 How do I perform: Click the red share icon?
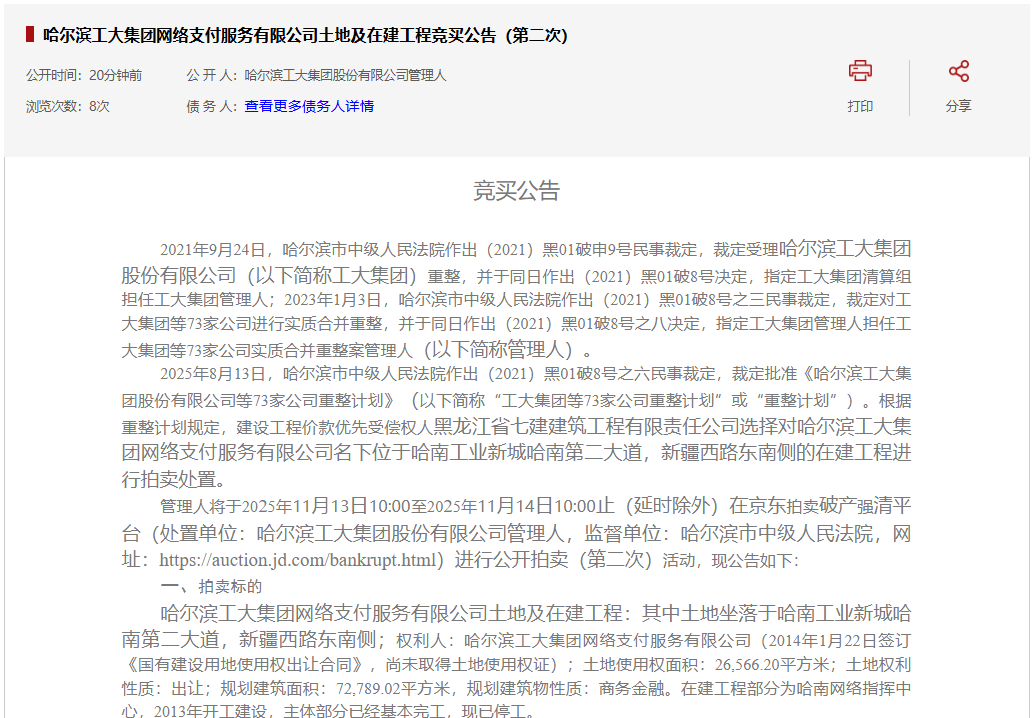(958, 71)
